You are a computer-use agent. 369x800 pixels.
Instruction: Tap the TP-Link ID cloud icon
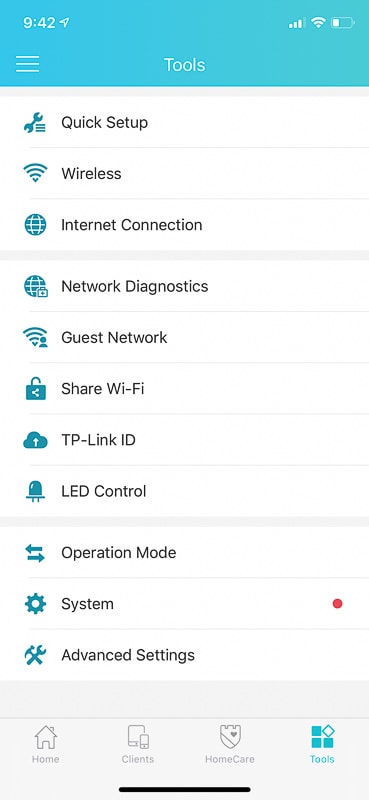pos(35,440)
